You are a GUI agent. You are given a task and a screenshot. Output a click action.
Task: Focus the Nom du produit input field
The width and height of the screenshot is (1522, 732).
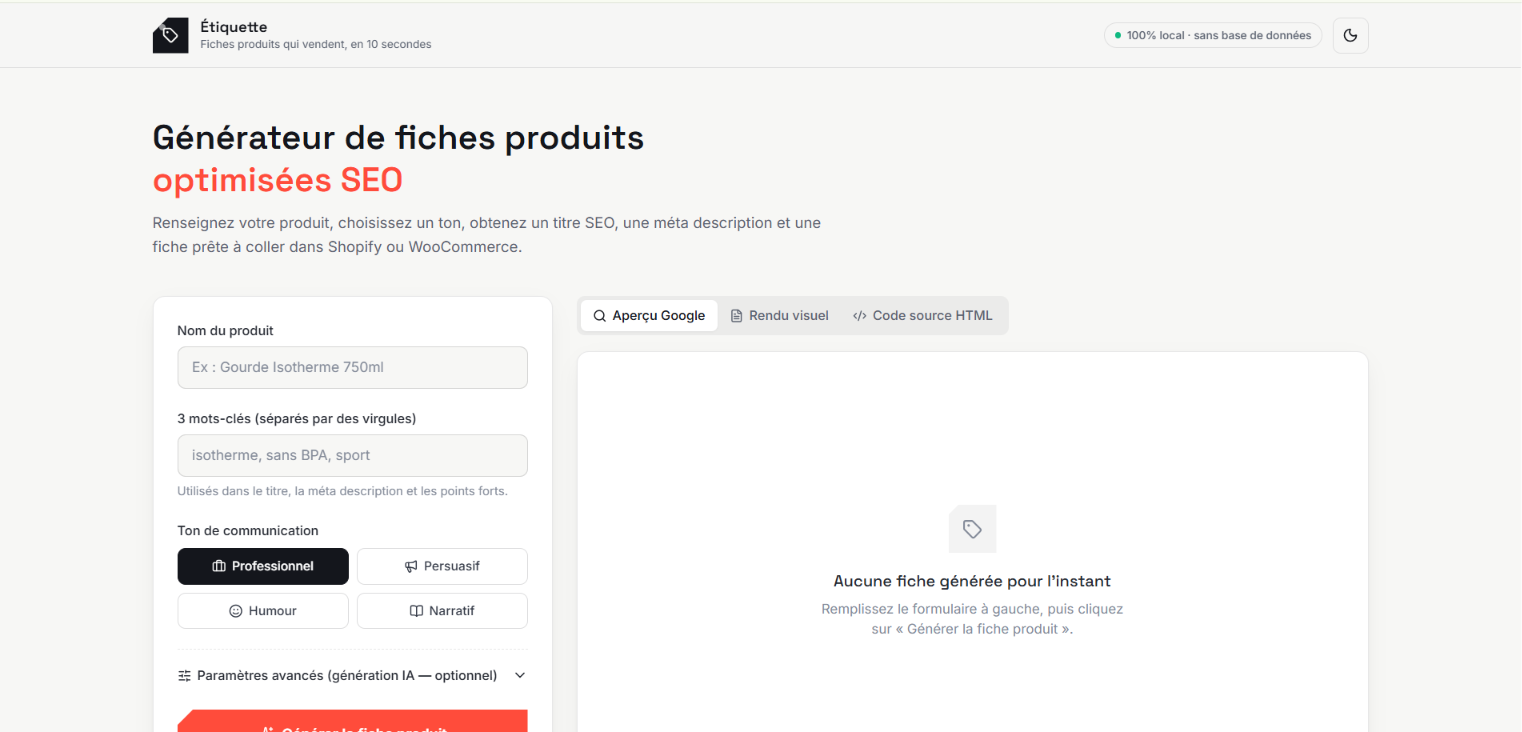coord(353,367)
